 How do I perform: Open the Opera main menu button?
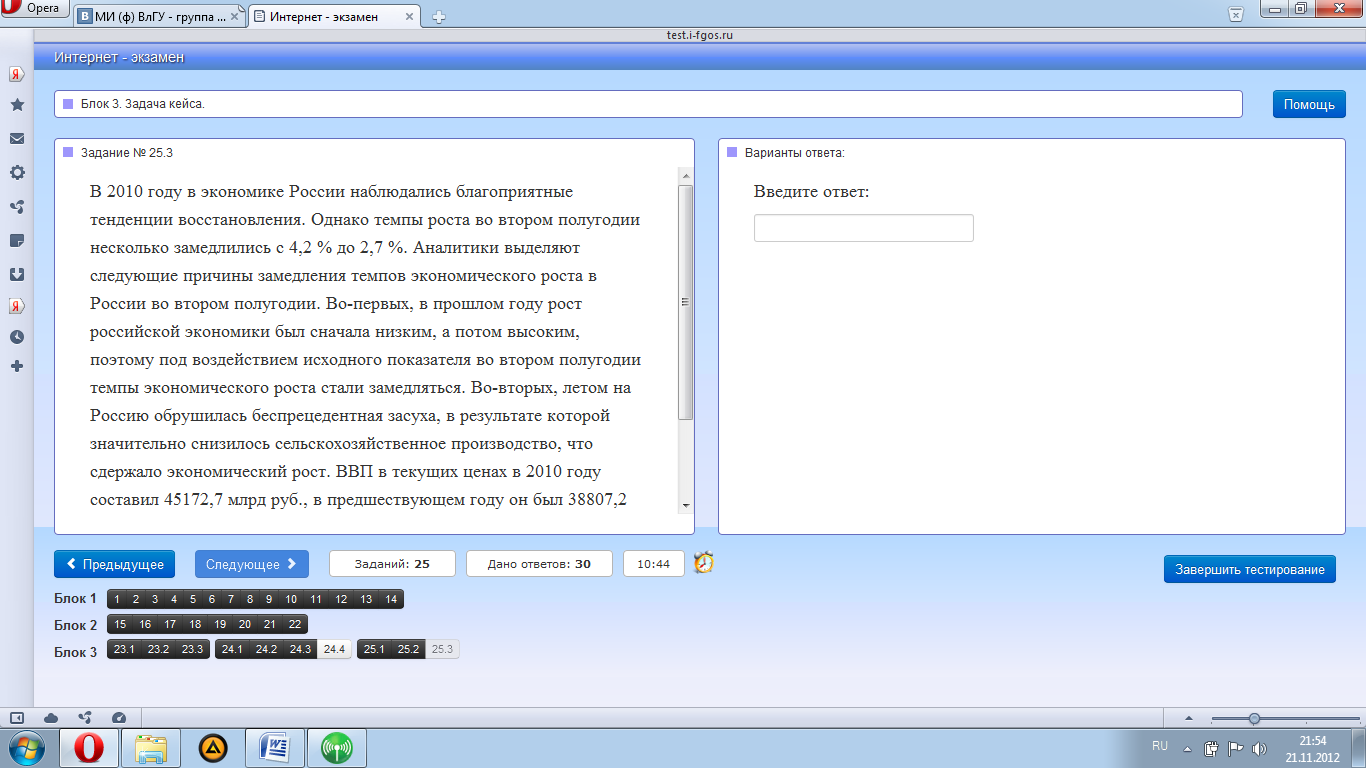pyautogui.click(x=35, y=9)
